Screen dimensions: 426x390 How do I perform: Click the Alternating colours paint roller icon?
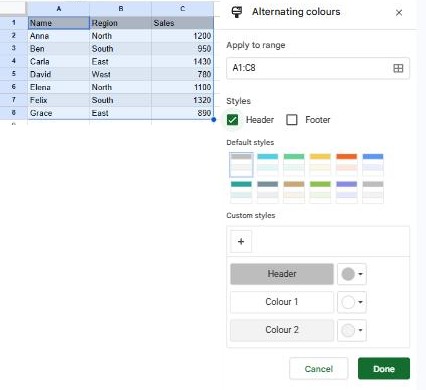(x=237, y=12)
